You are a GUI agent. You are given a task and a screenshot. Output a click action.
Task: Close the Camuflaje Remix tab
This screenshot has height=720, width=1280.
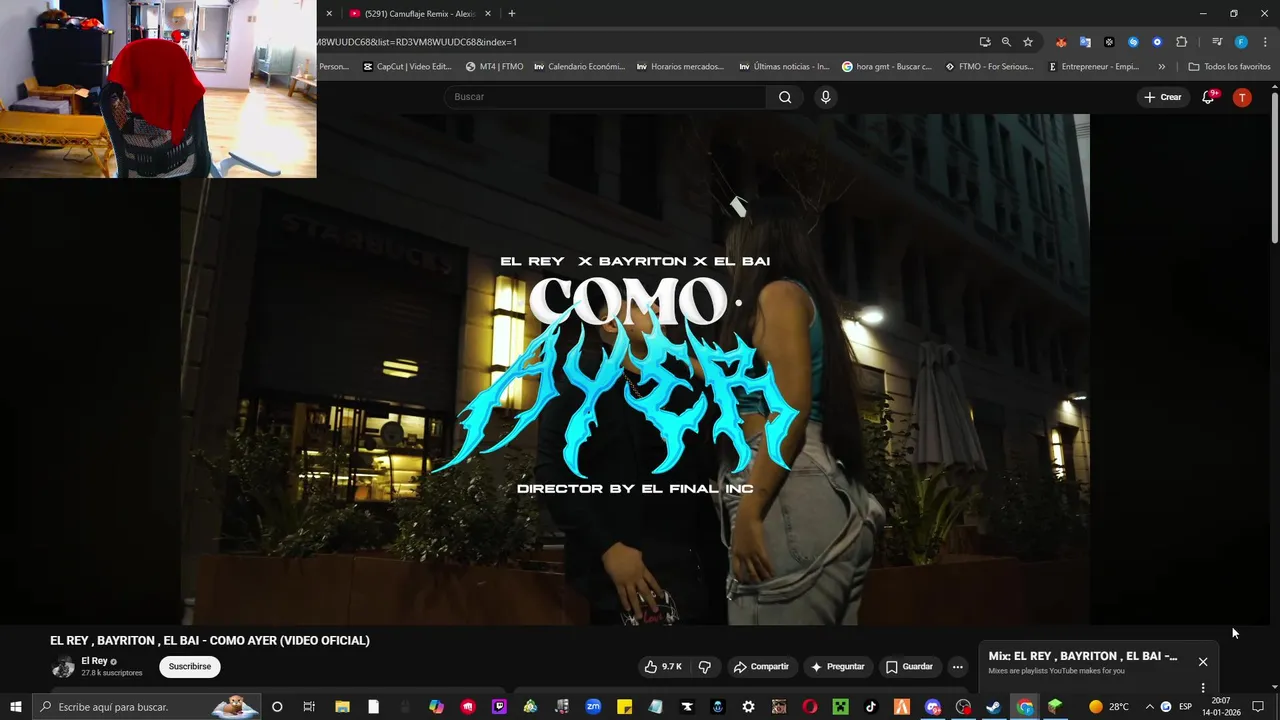[x=488, y=14]
